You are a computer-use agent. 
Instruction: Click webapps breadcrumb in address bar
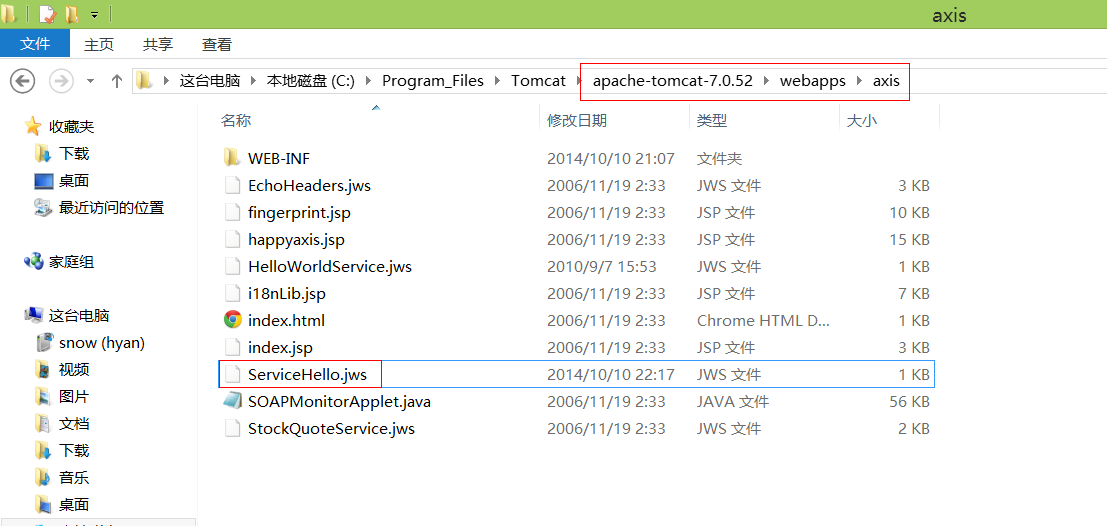point(813,80)
